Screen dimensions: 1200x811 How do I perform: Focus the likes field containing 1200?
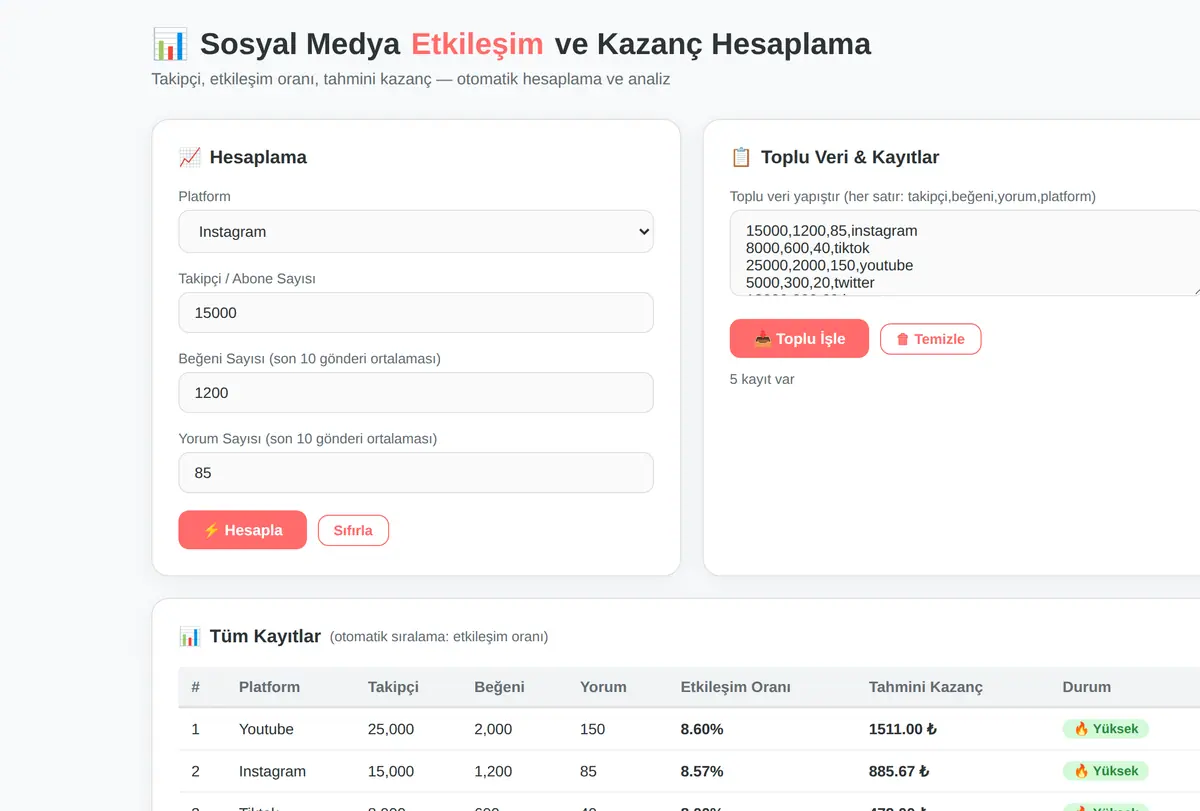tap(416, 392)
